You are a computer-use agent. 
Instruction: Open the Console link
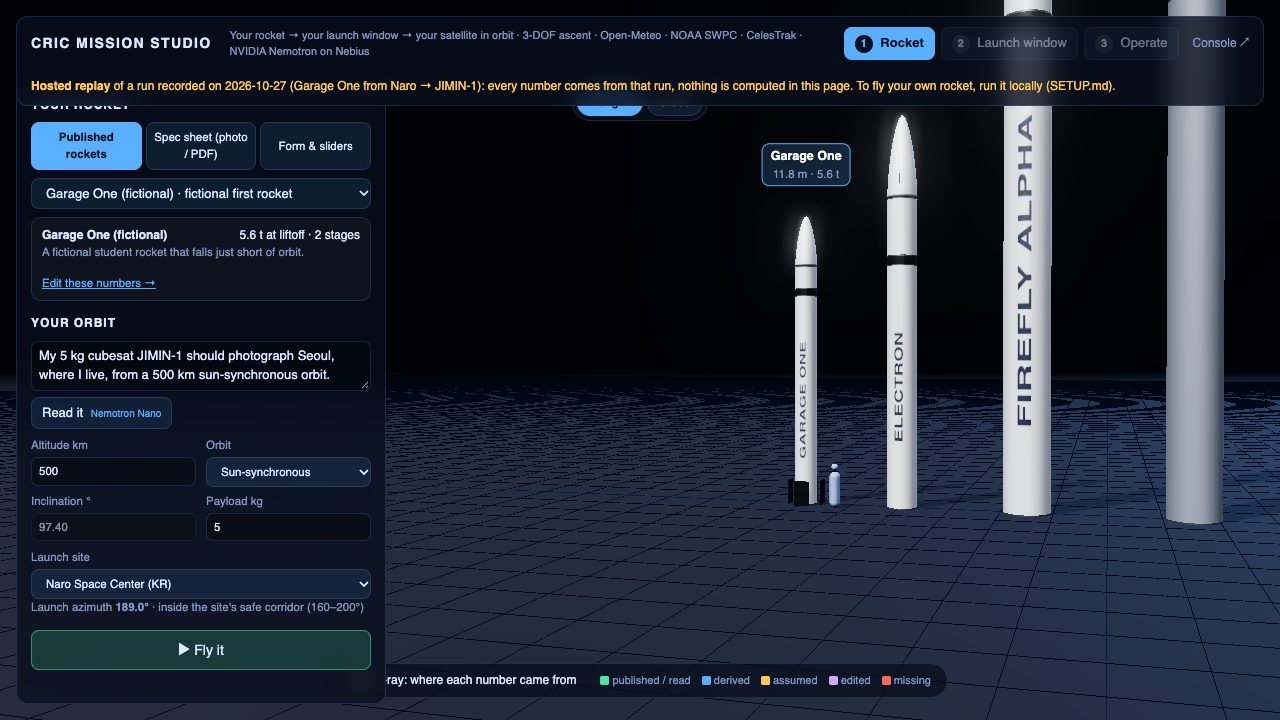point(1221,43)
